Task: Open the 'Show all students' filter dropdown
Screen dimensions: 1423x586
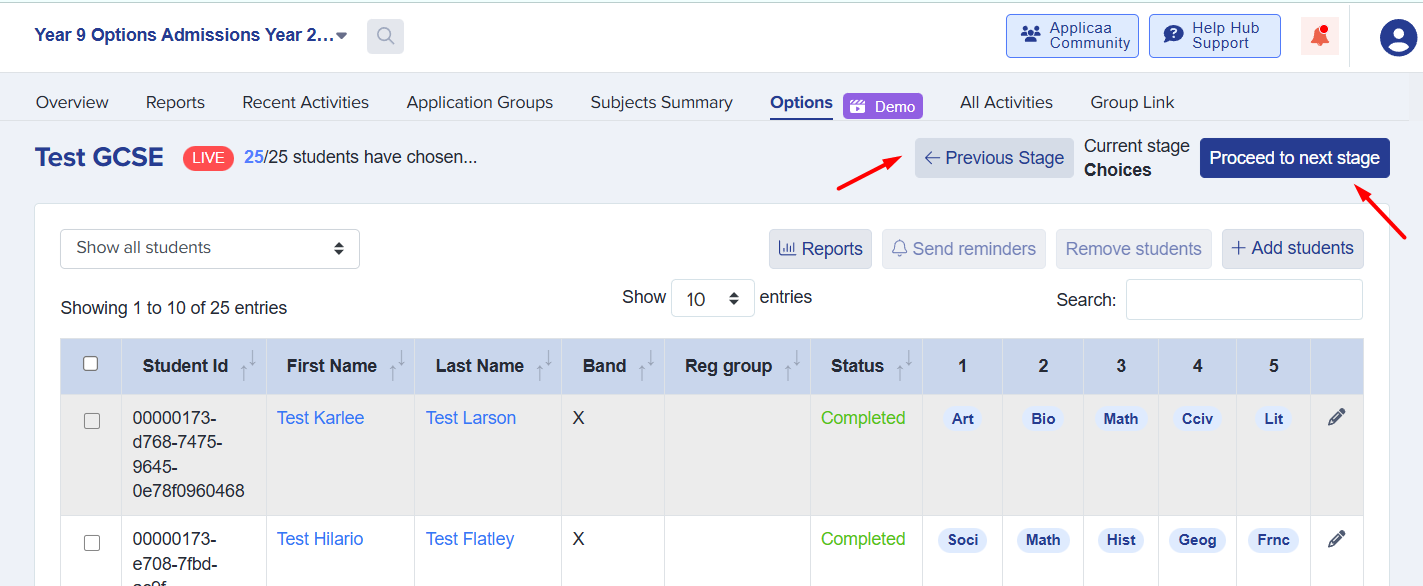Action: click(210, 249)
